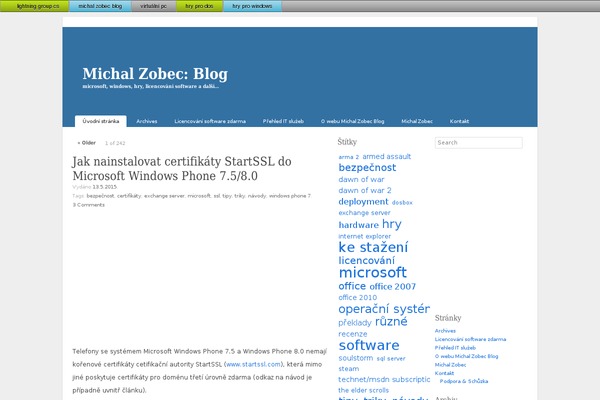Open Archives under Stránky sidebar
The image size is (600, 400).
(445, 331)
